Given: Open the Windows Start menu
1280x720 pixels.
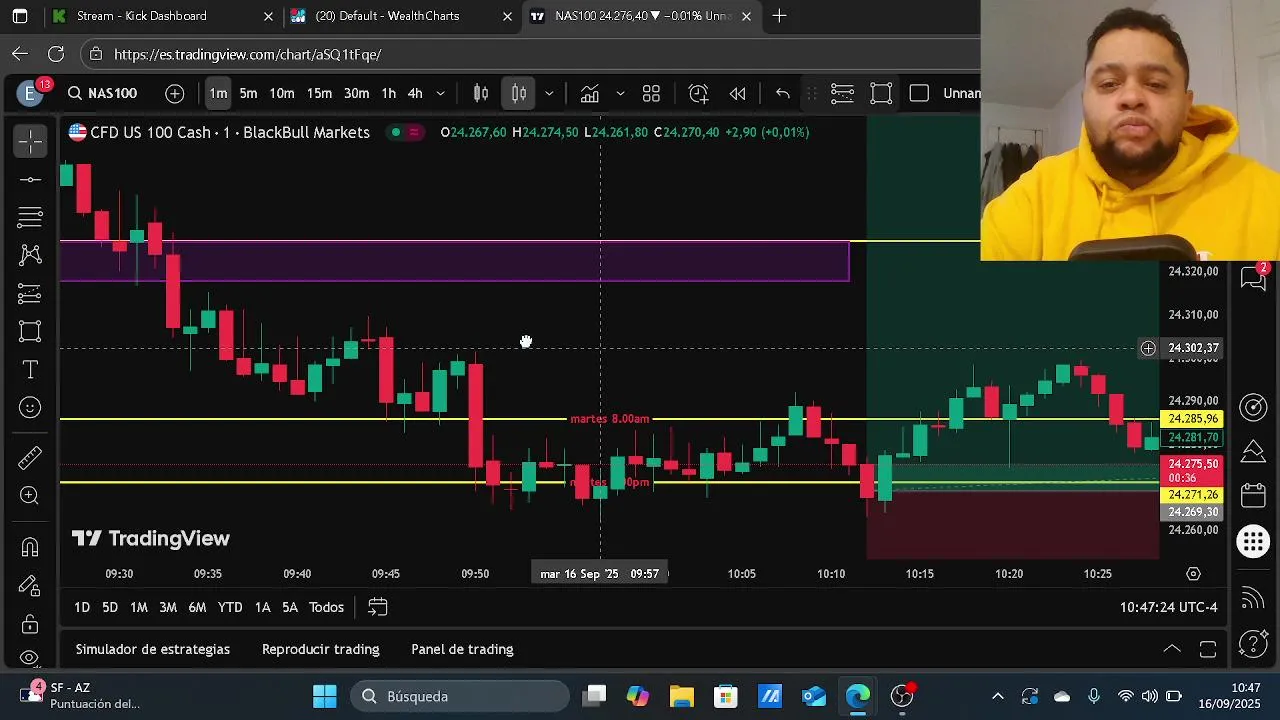Looking at the screenshot, I should pos(325,696).
